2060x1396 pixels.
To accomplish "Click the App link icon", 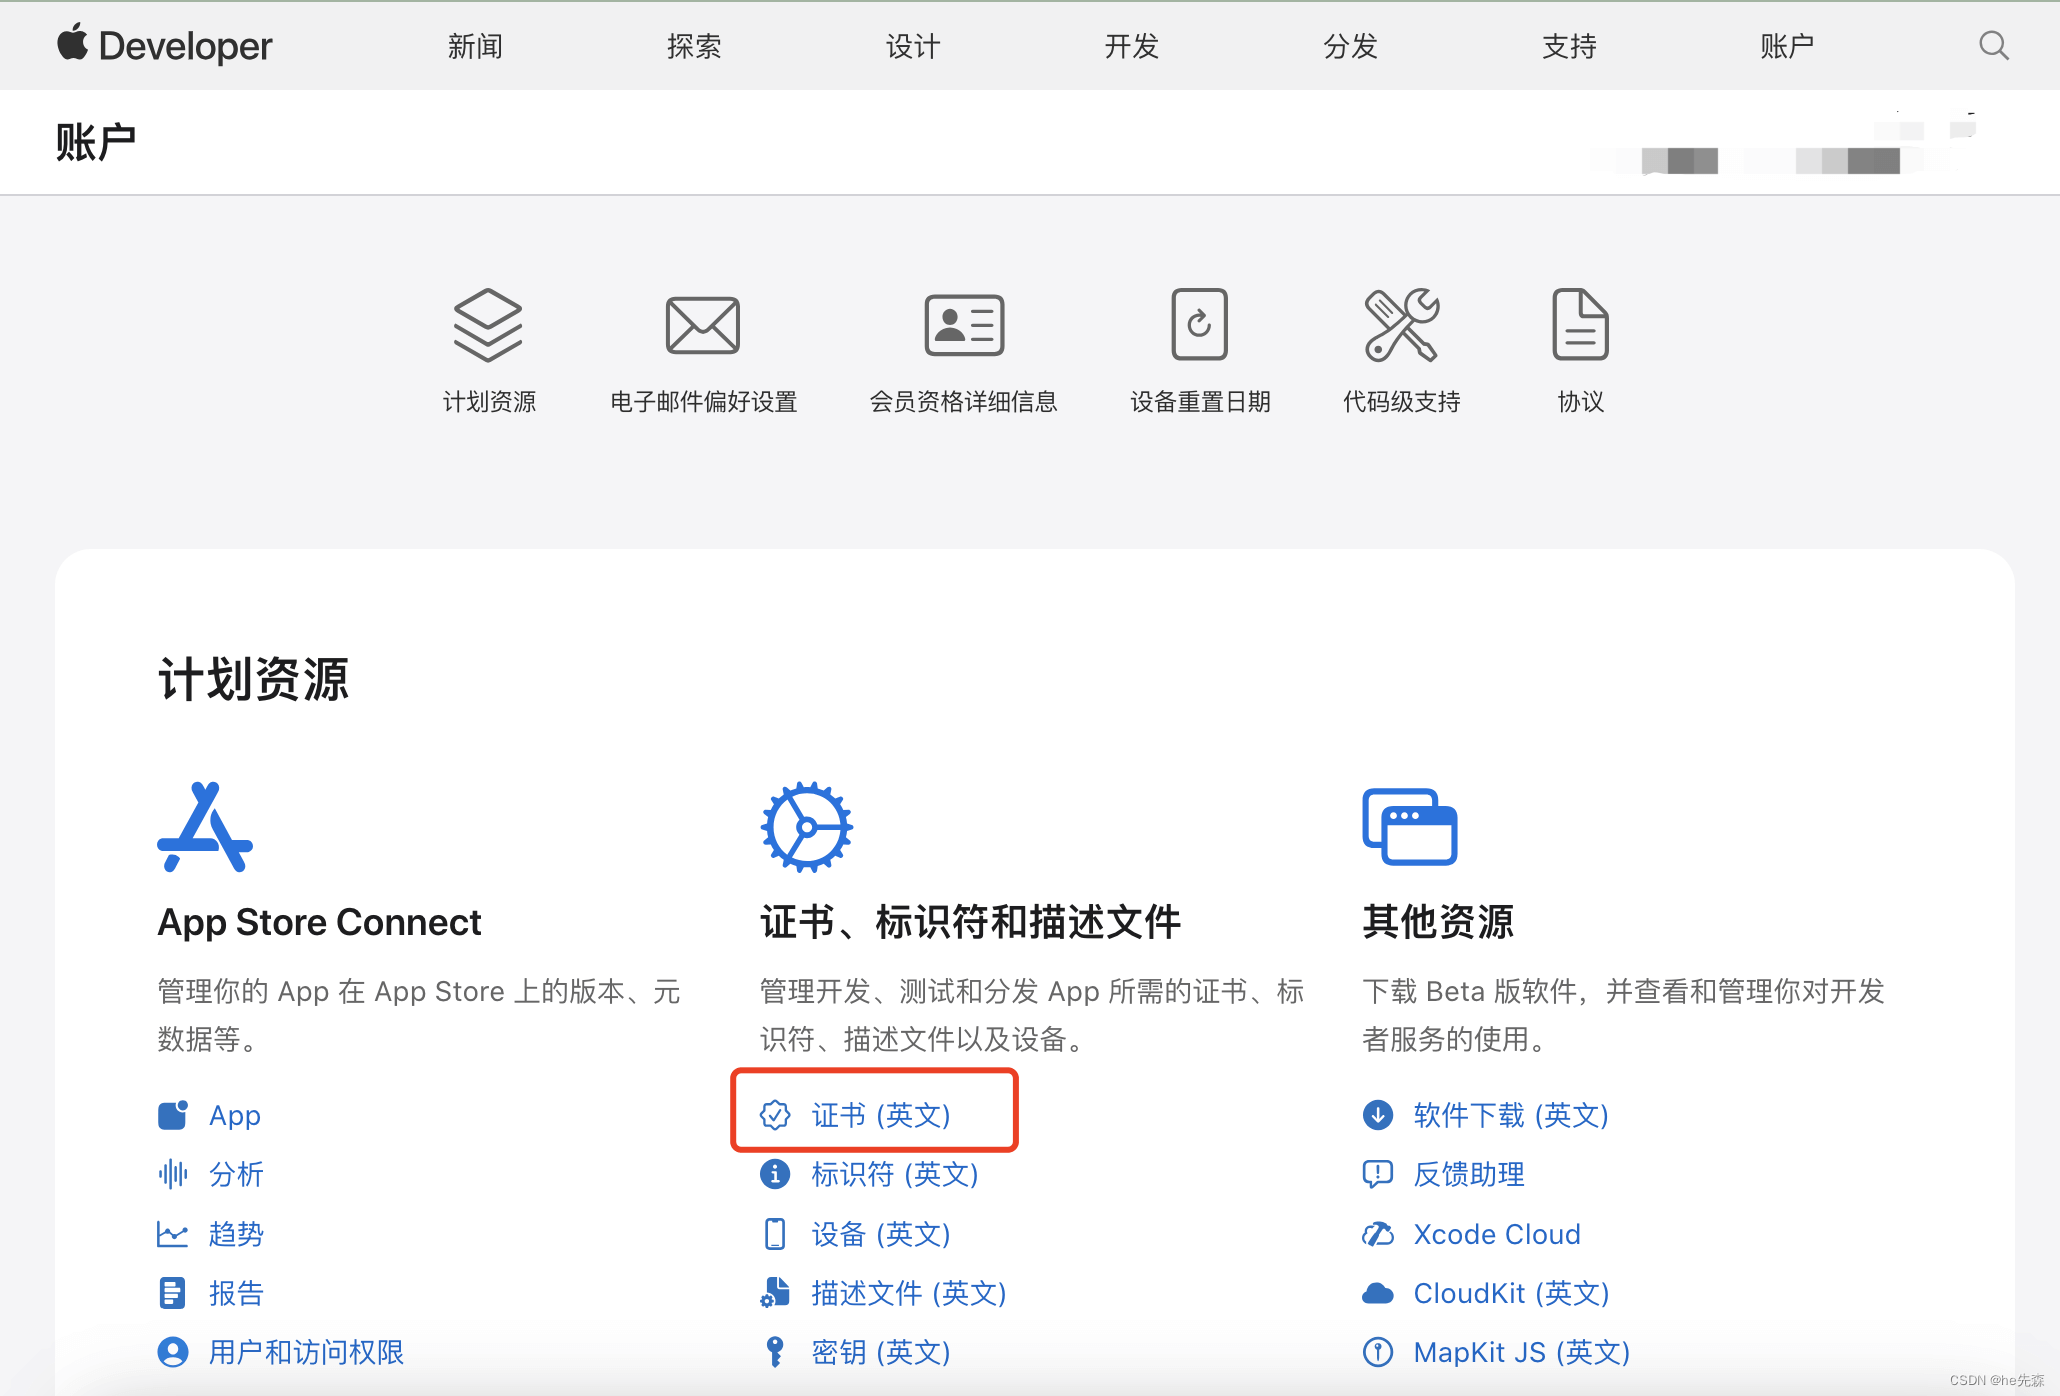I will click(x=173, y=1115).
